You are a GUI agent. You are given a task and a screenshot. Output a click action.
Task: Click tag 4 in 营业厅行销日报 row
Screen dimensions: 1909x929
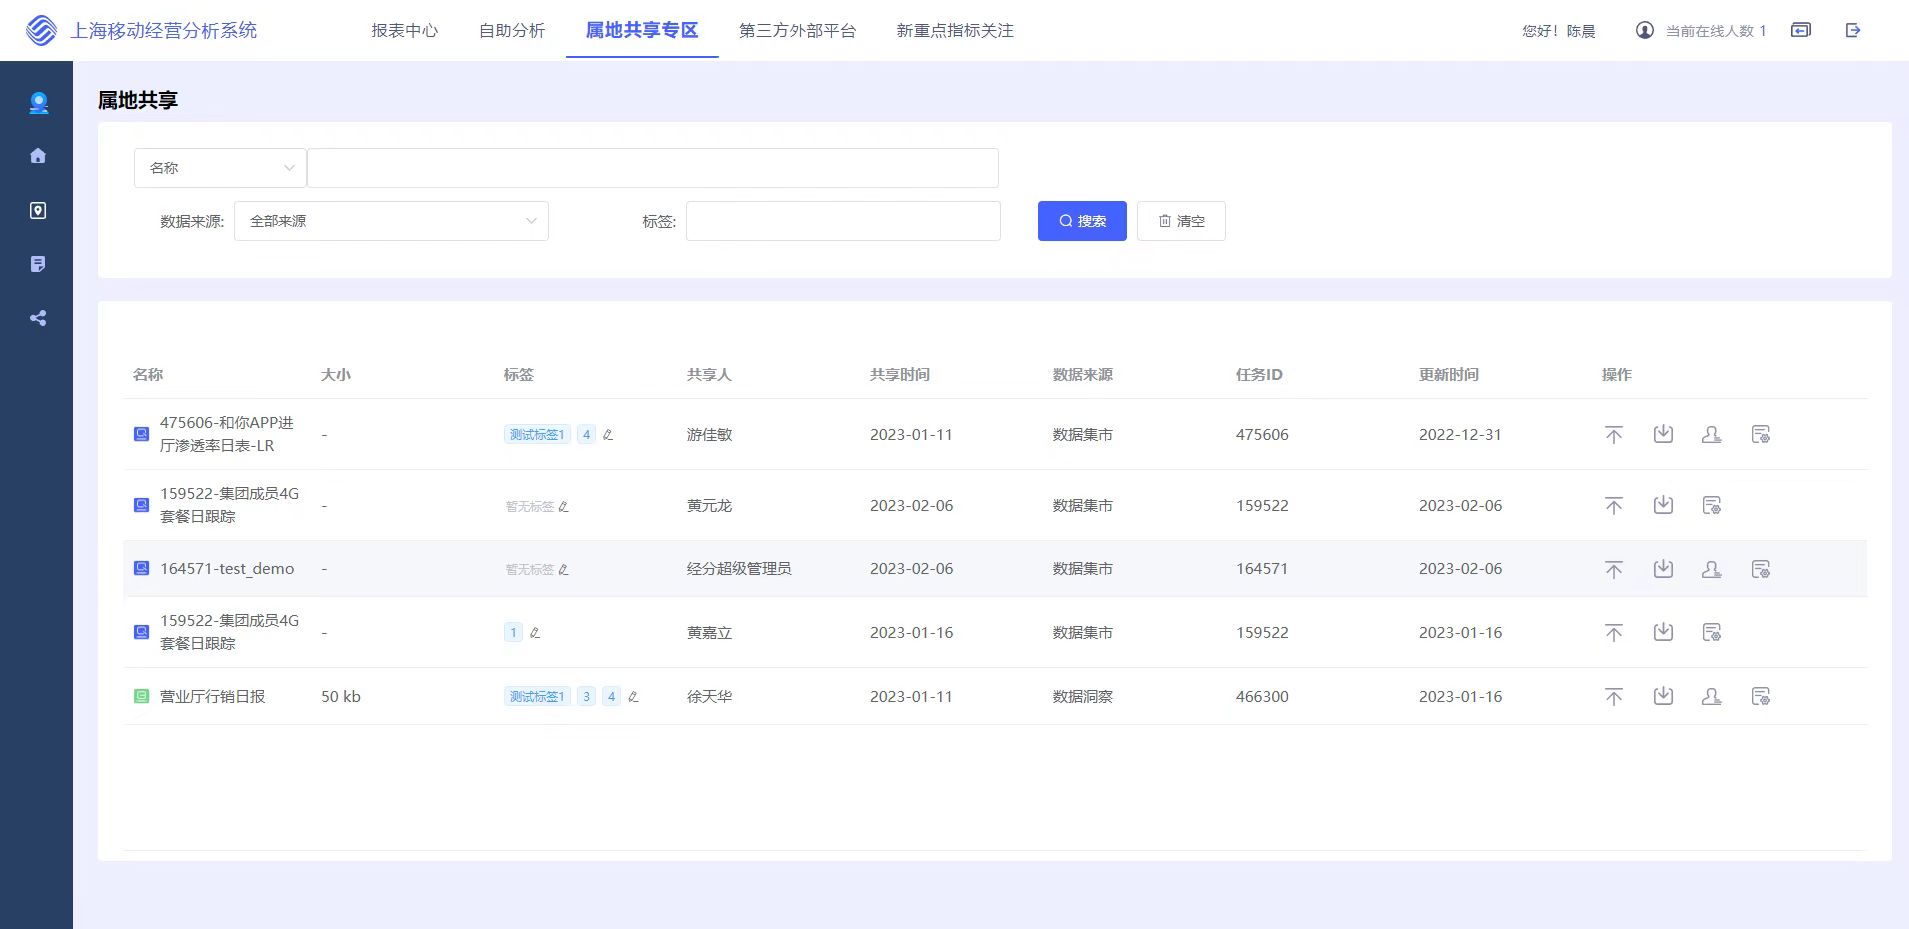click(x=612, y=697)
